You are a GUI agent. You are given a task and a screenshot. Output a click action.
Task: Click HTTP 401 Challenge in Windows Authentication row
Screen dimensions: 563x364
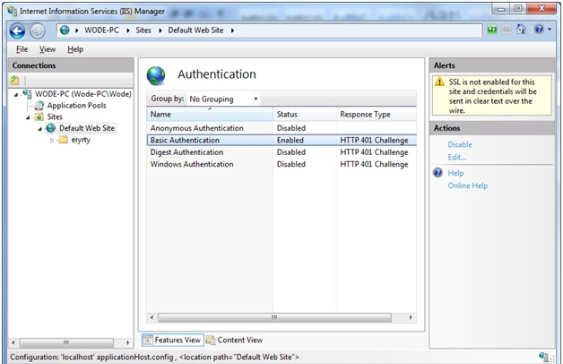[374, 164]
